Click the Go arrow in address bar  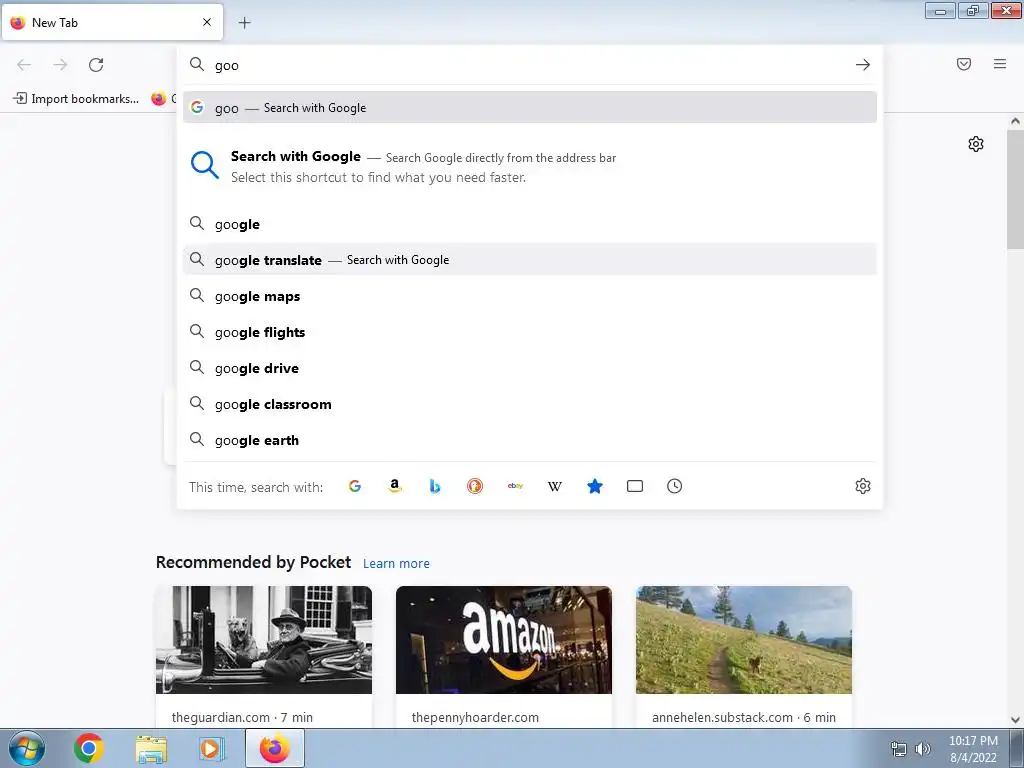863,65
